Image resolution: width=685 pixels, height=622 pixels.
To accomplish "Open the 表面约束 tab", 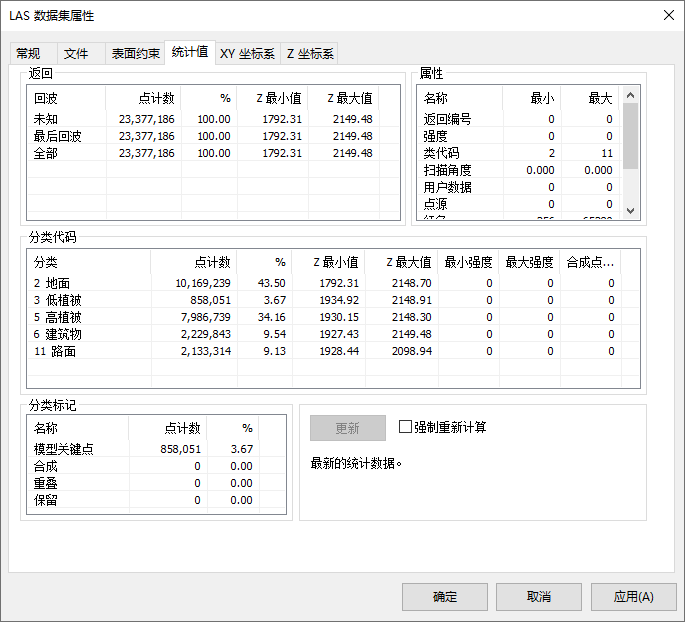I will 135,54.
